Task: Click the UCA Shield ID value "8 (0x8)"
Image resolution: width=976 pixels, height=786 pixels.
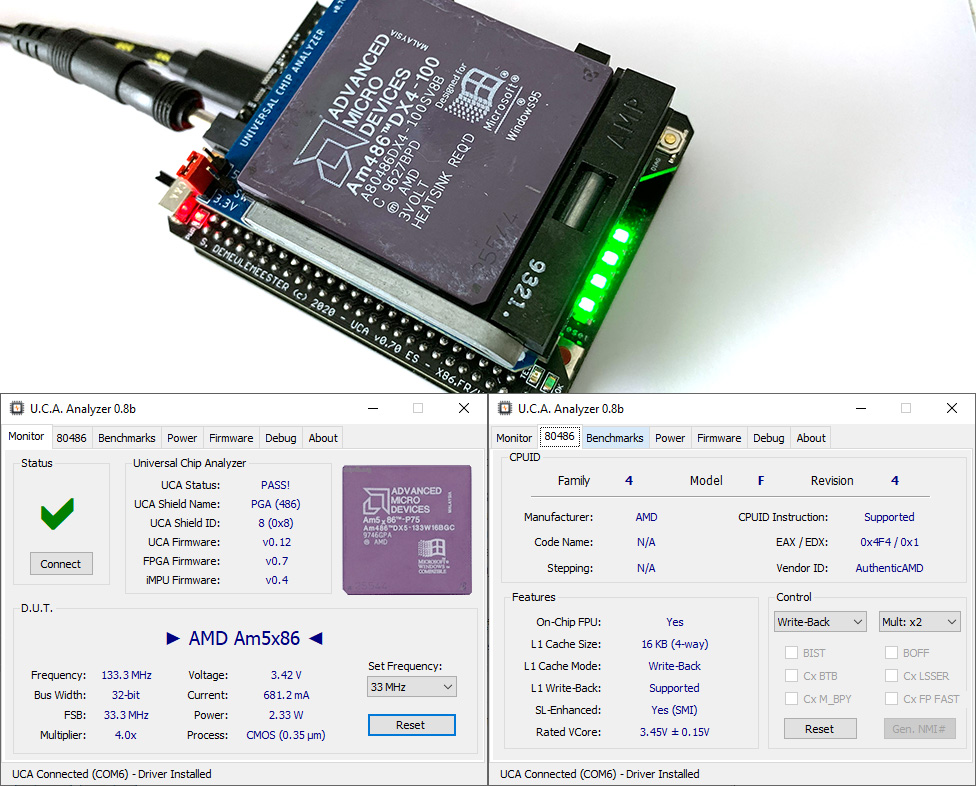Action: pyautogui.click(x=276, y=523)
